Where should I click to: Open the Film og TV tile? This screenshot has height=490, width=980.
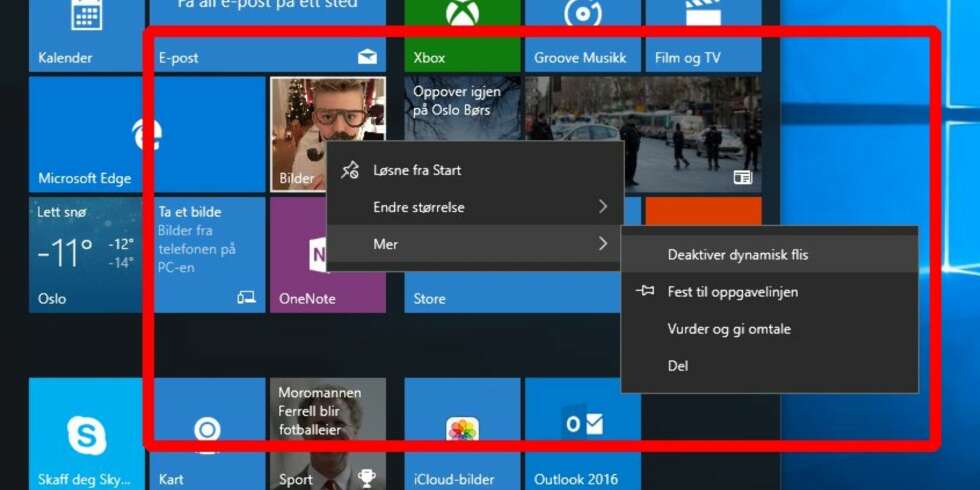pyautogui.click(x=703, y=36)
